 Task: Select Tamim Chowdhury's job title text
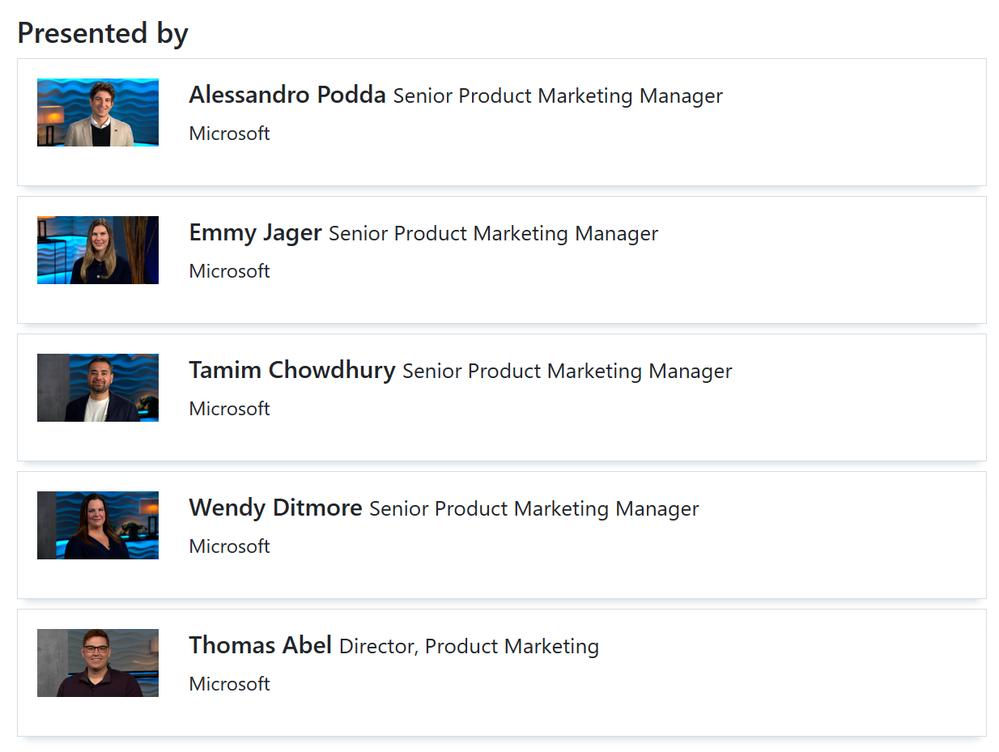[x=567, y=371]
